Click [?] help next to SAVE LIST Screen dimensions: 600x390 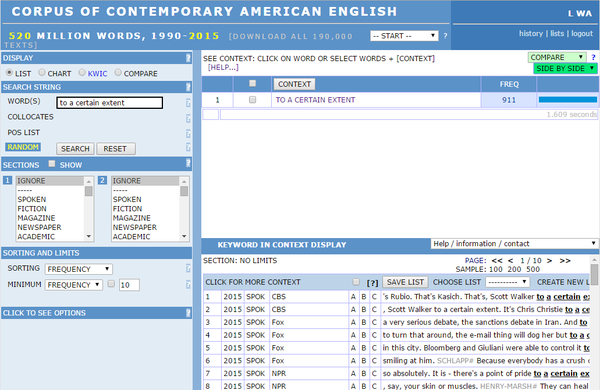[x=372, y=283]
